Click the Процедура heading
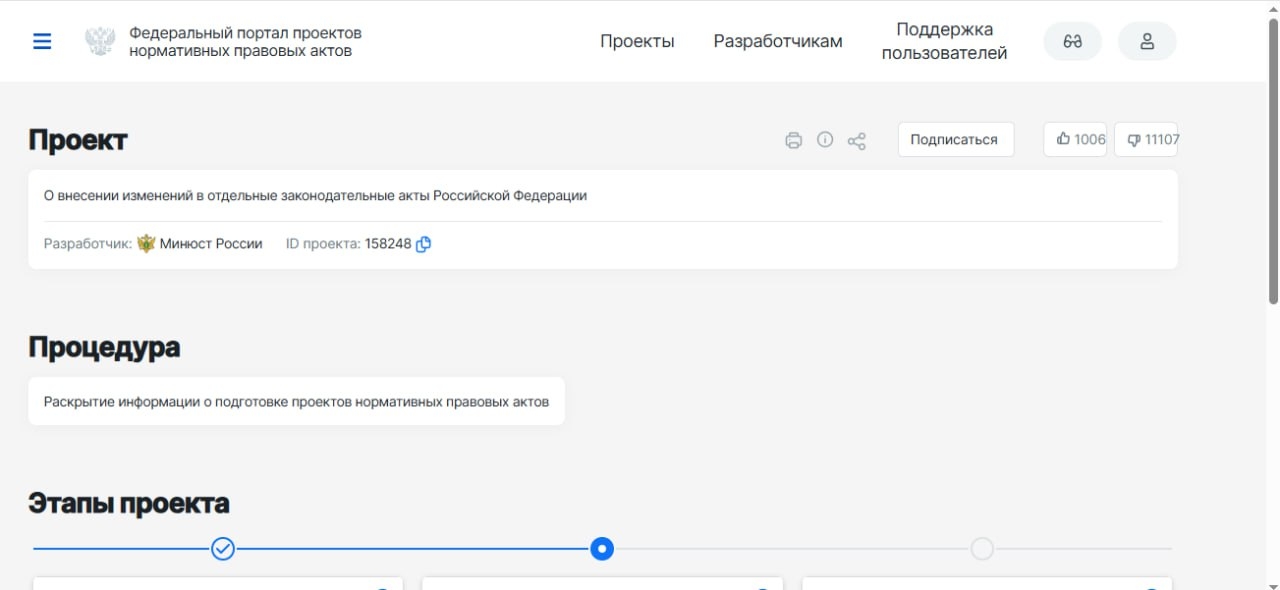The height and width of the screenshot is (590, 1280). point(104,348)
